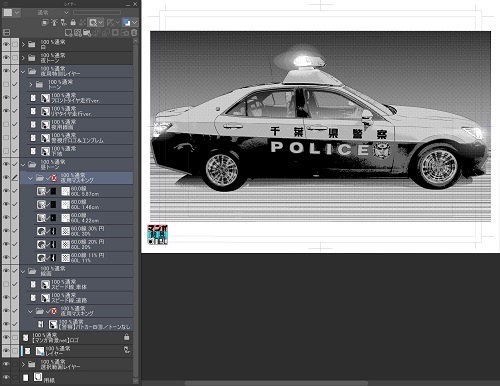The width and height of the screenshot is (500, 386).
Task: Click the lock icon on ロゴ layer
Action: [127, 337]
